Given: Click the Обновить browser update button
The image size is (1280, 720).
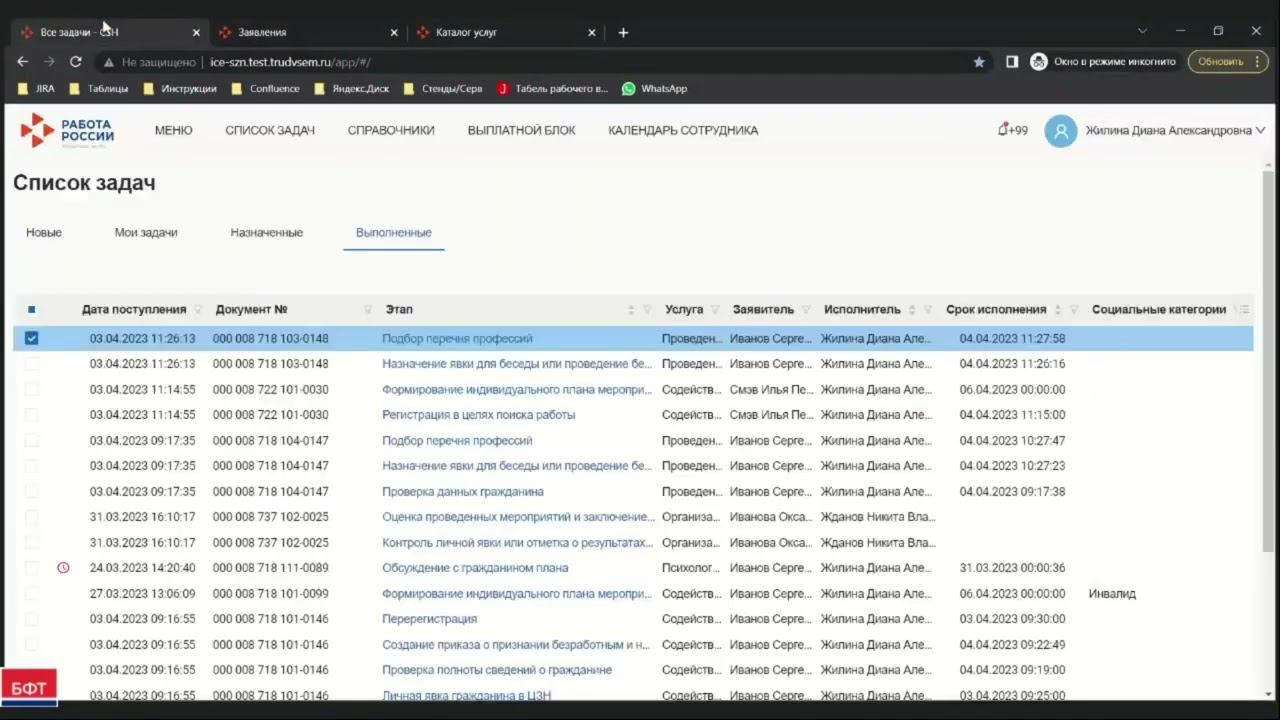Looking at the screenshot, I should click(x=1226, y=62).
